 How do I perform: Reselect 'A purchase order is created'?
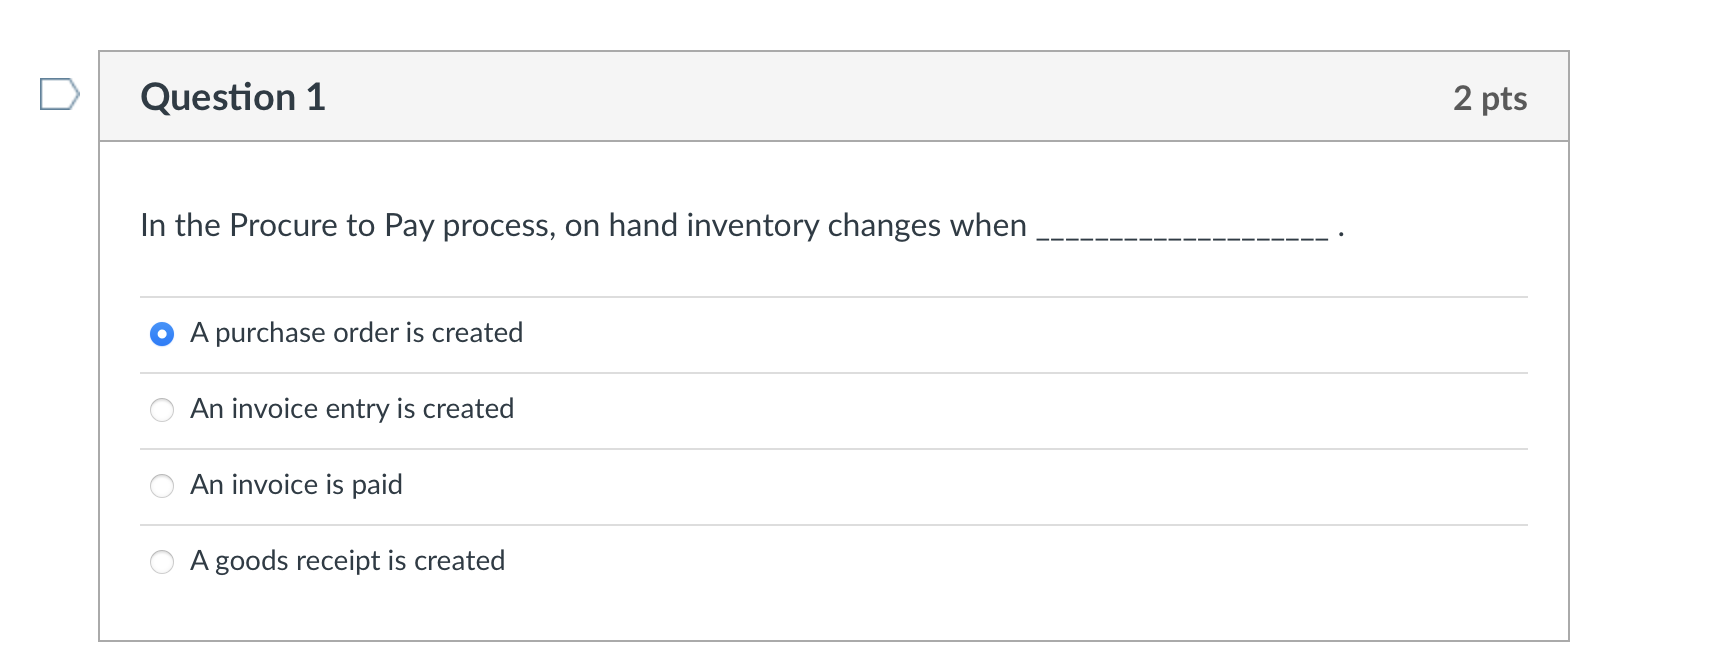coord(357,333)
